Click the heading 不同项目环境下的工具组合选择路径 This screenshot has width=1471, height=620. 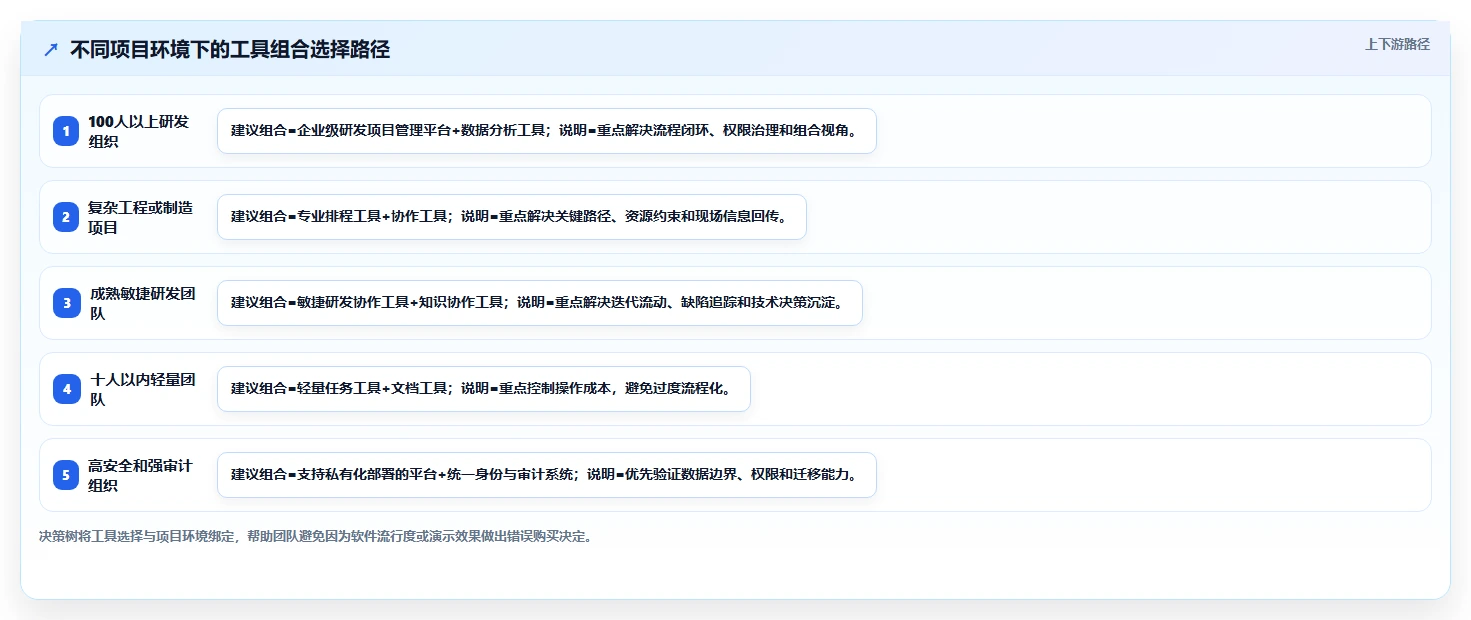pos(229,49)
